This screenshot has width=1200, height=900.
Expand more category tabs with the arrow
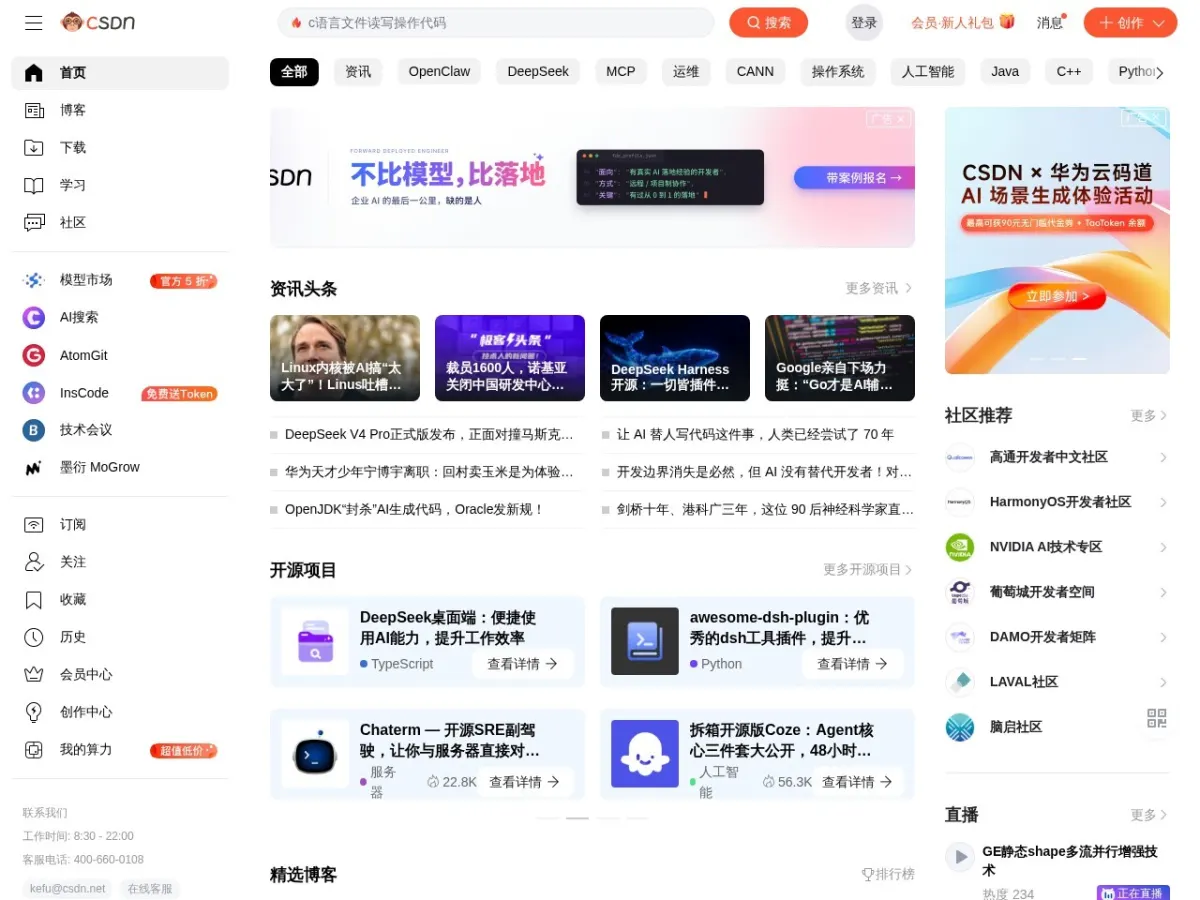[1159, 72]
